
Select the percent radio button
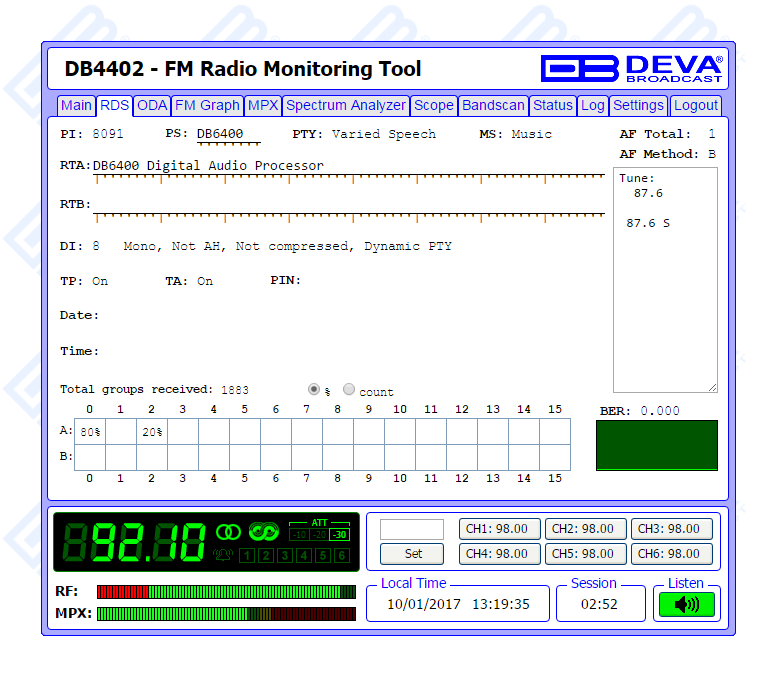(315, 390)
